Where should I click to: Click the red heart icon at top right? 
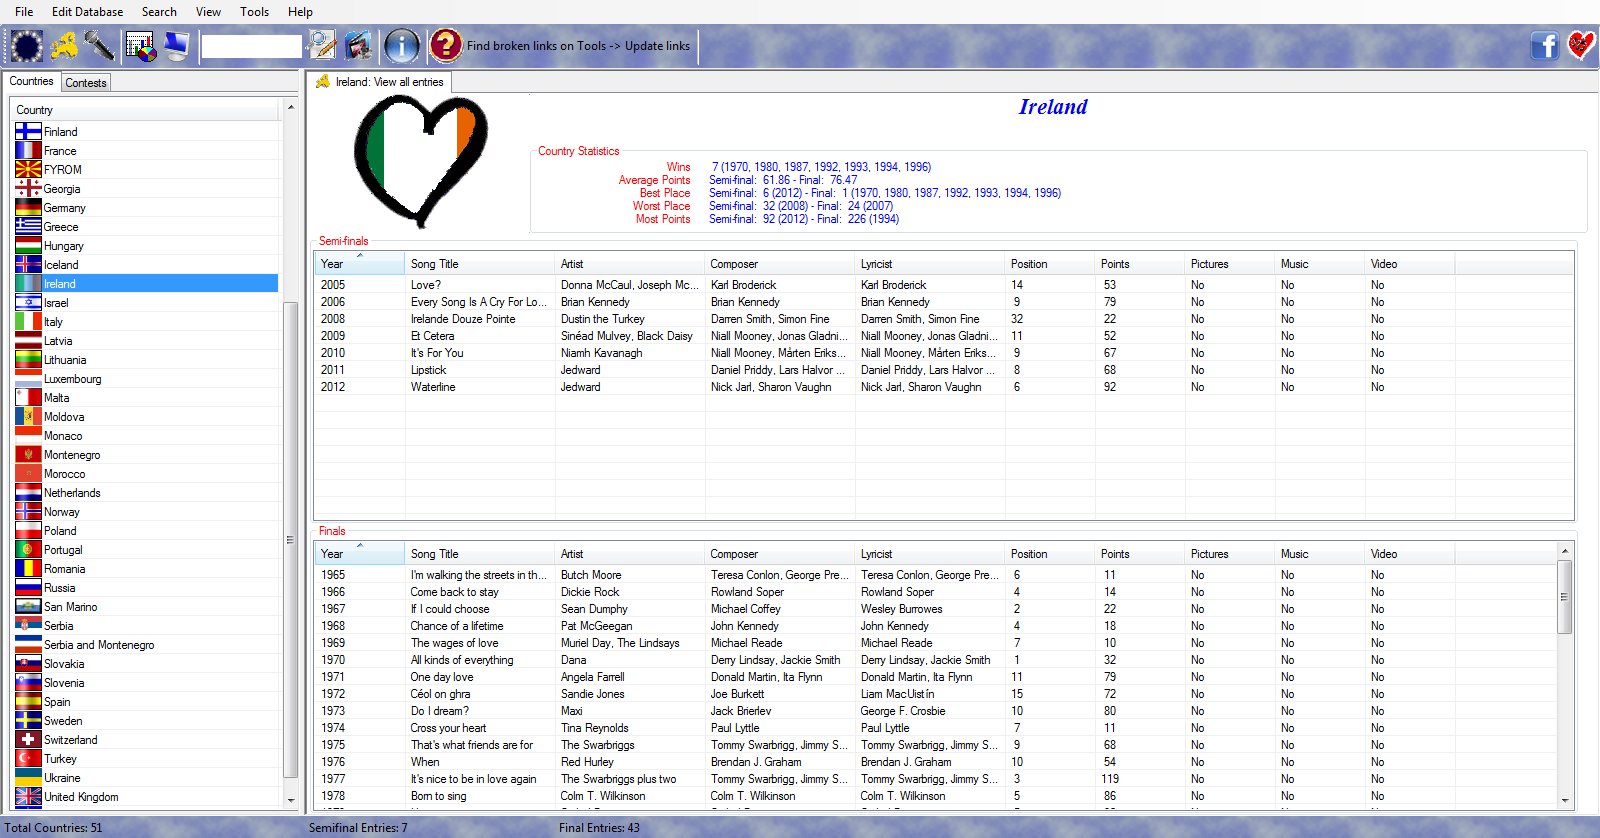1581,46
